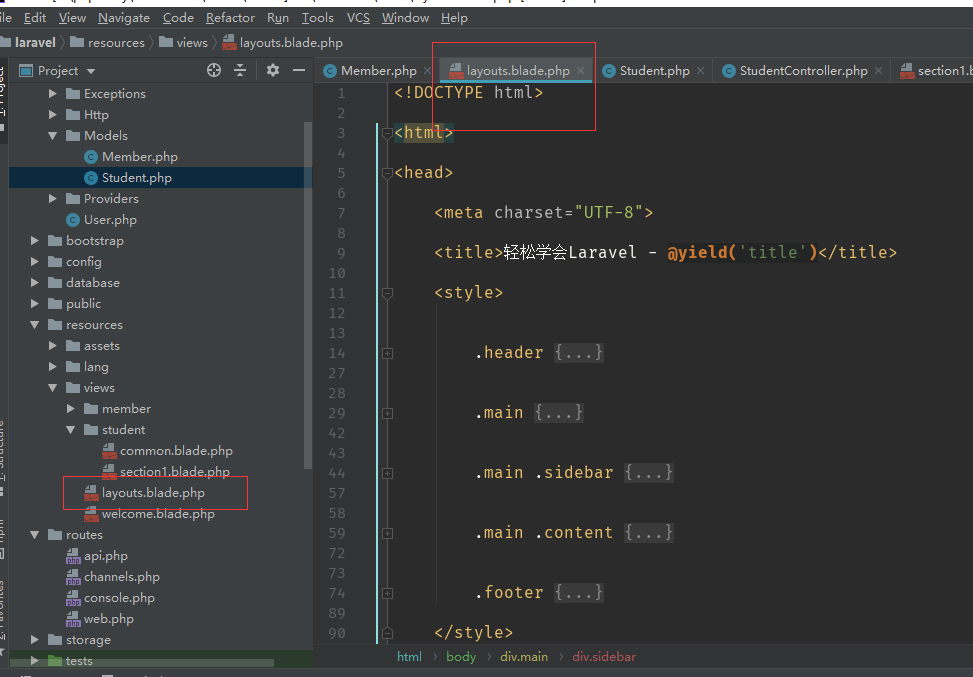Select User.php in project tree
This screenshot has width=973, height=677.
[110, 220]
